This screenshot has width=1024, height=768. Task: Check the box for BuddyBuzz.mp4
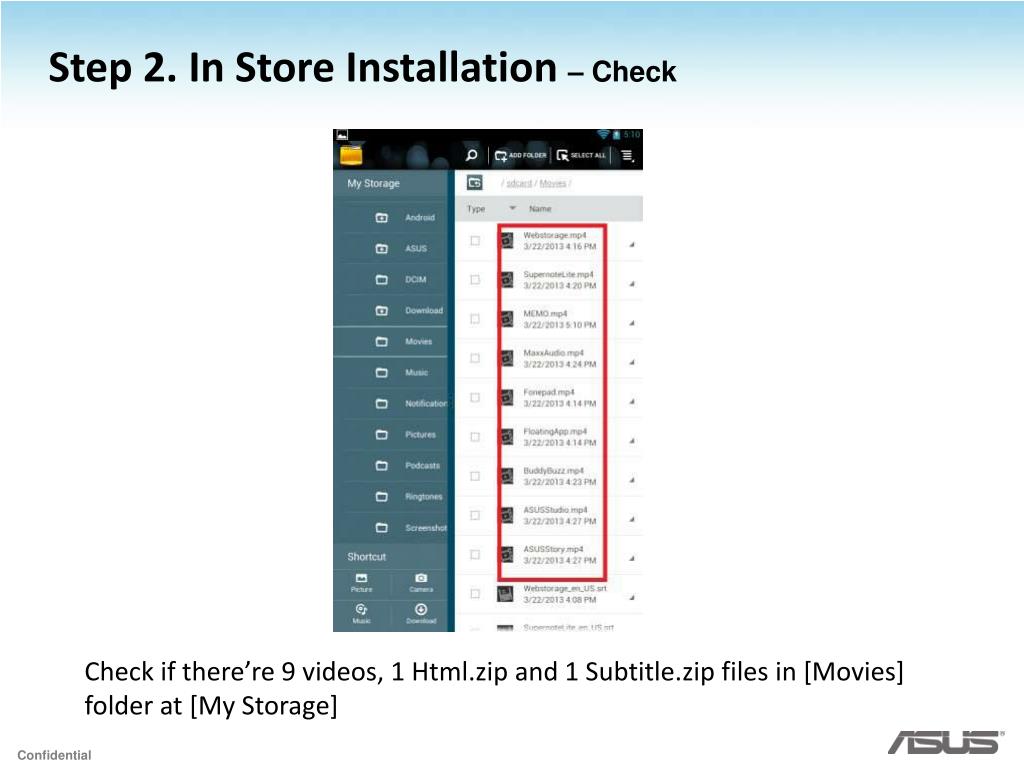[475, 476]
